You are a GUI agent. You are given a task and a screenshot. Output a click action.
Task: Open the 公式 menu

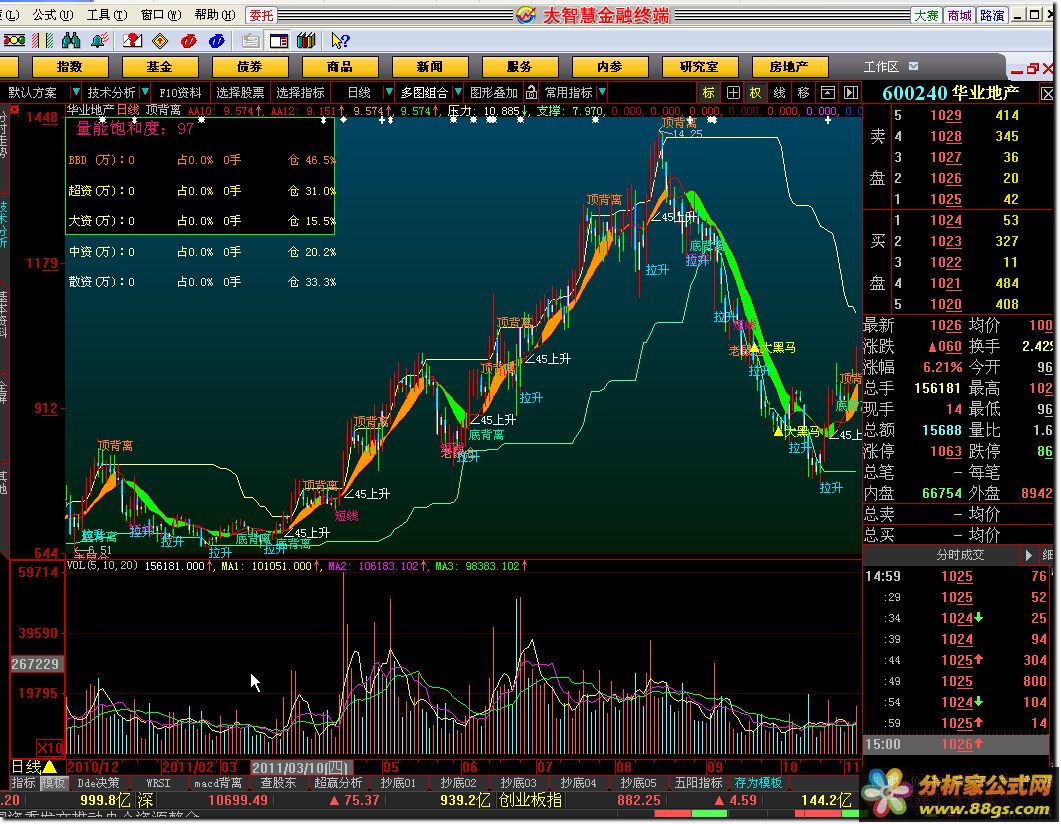click(53, 14)
